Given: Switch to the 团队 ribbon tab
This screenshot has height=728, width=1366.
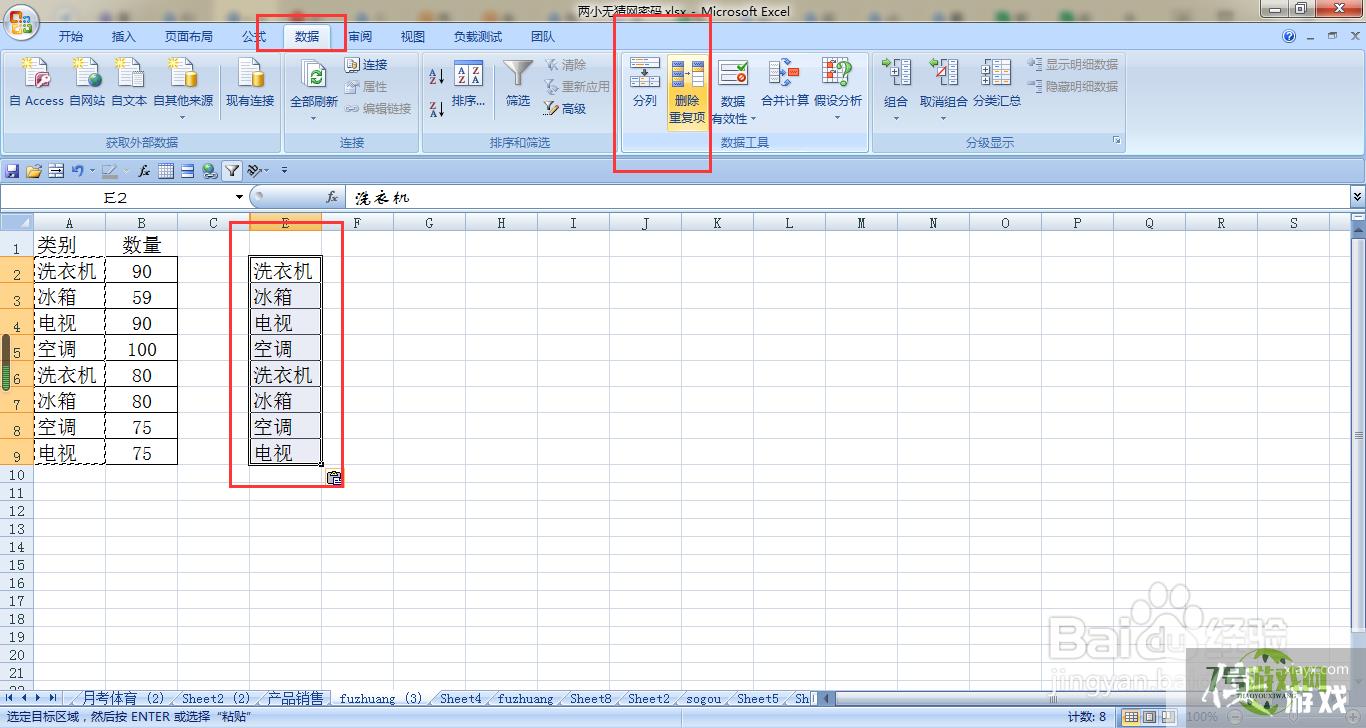Looking at the screenshot, I should point(543,37).
